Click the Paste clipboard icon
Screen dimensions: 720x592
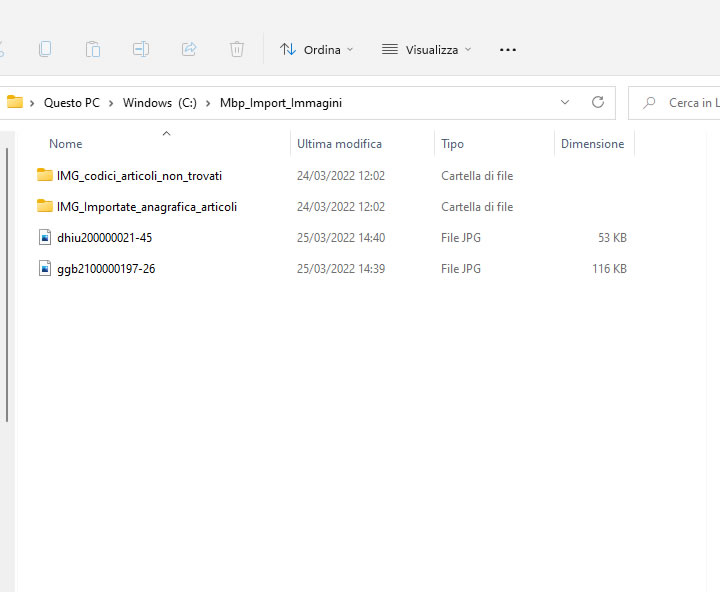coord(93,49)
